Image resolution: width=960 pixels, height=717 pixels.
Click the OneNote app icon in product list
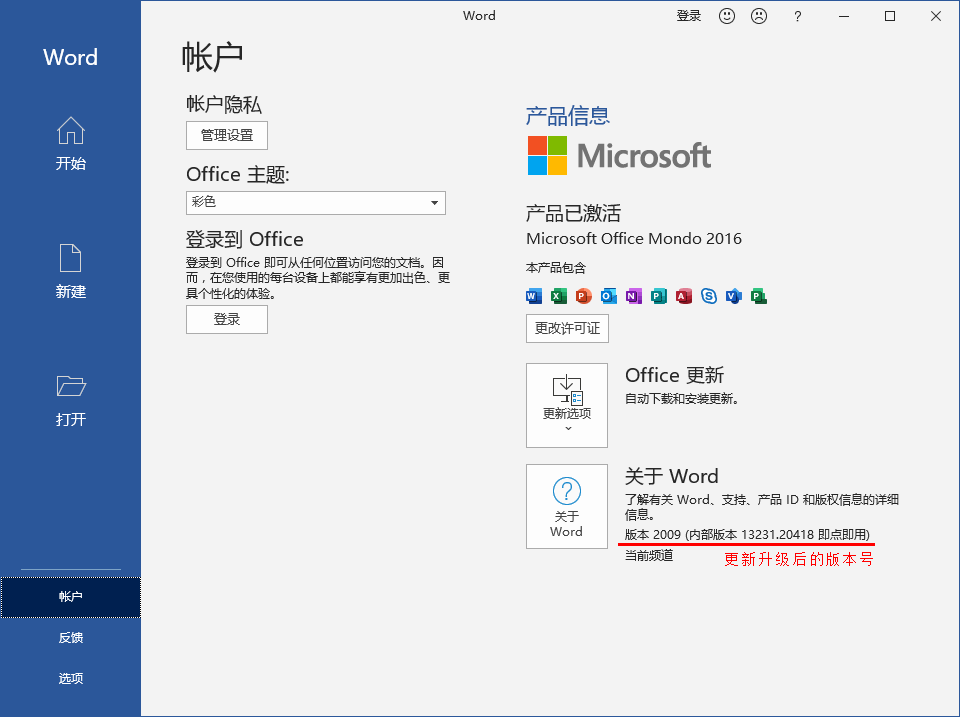click(634, 296)
